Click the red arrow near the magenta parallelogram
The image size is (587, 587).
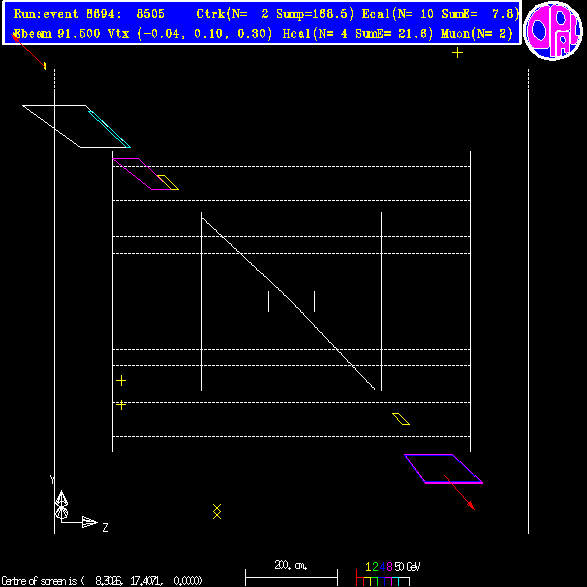pyautogui.click(x=459, y=492)
